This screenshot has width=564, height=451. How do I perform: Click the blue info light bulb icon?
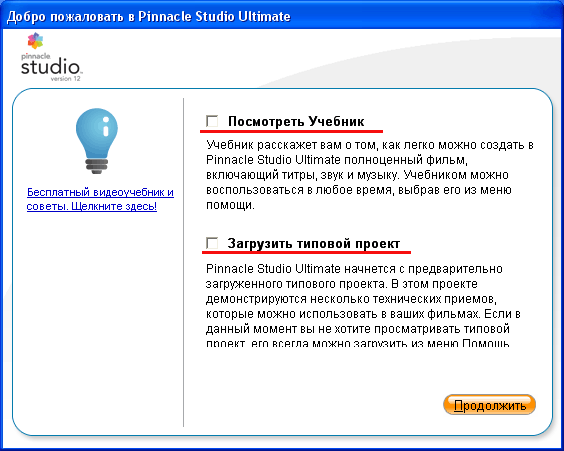97,141
